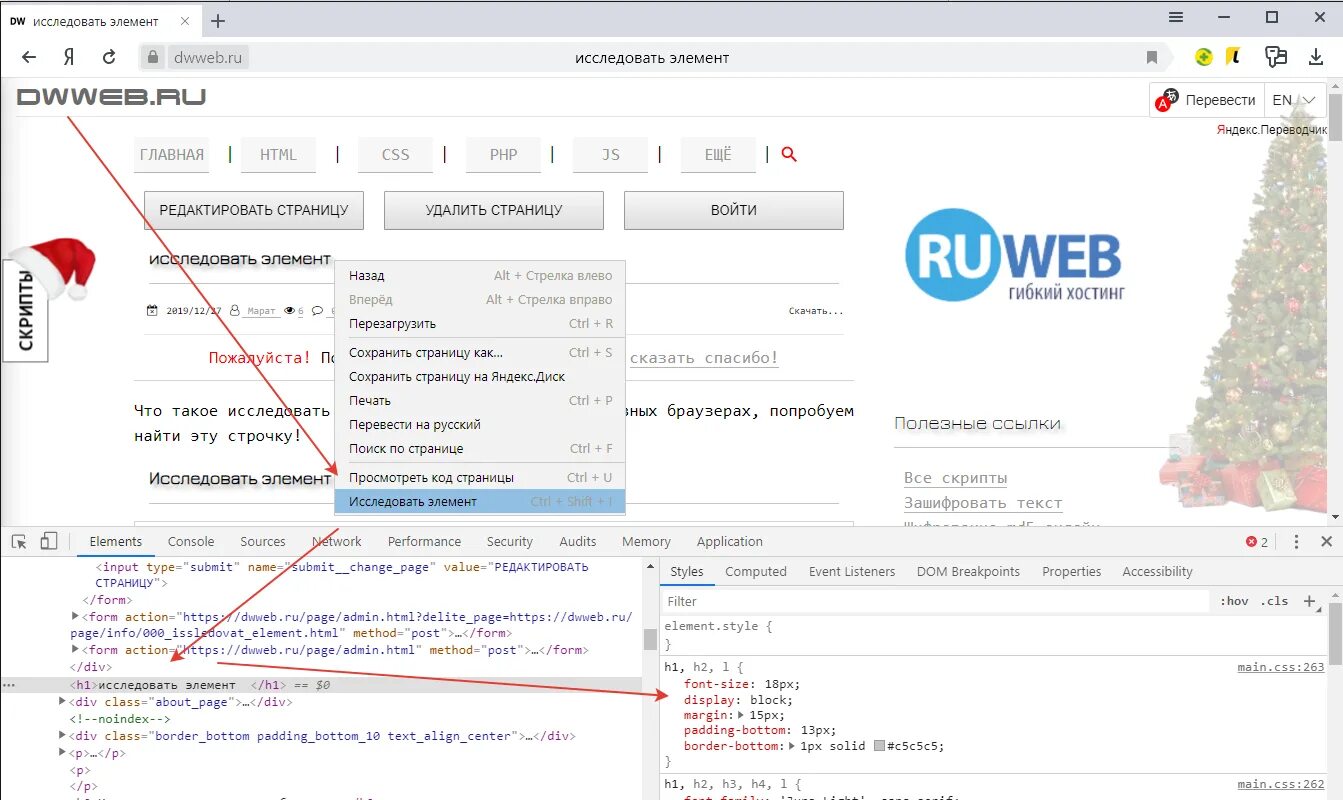Open the Yandex home button
Screen dimensions: 1343x800
[69, 57]
